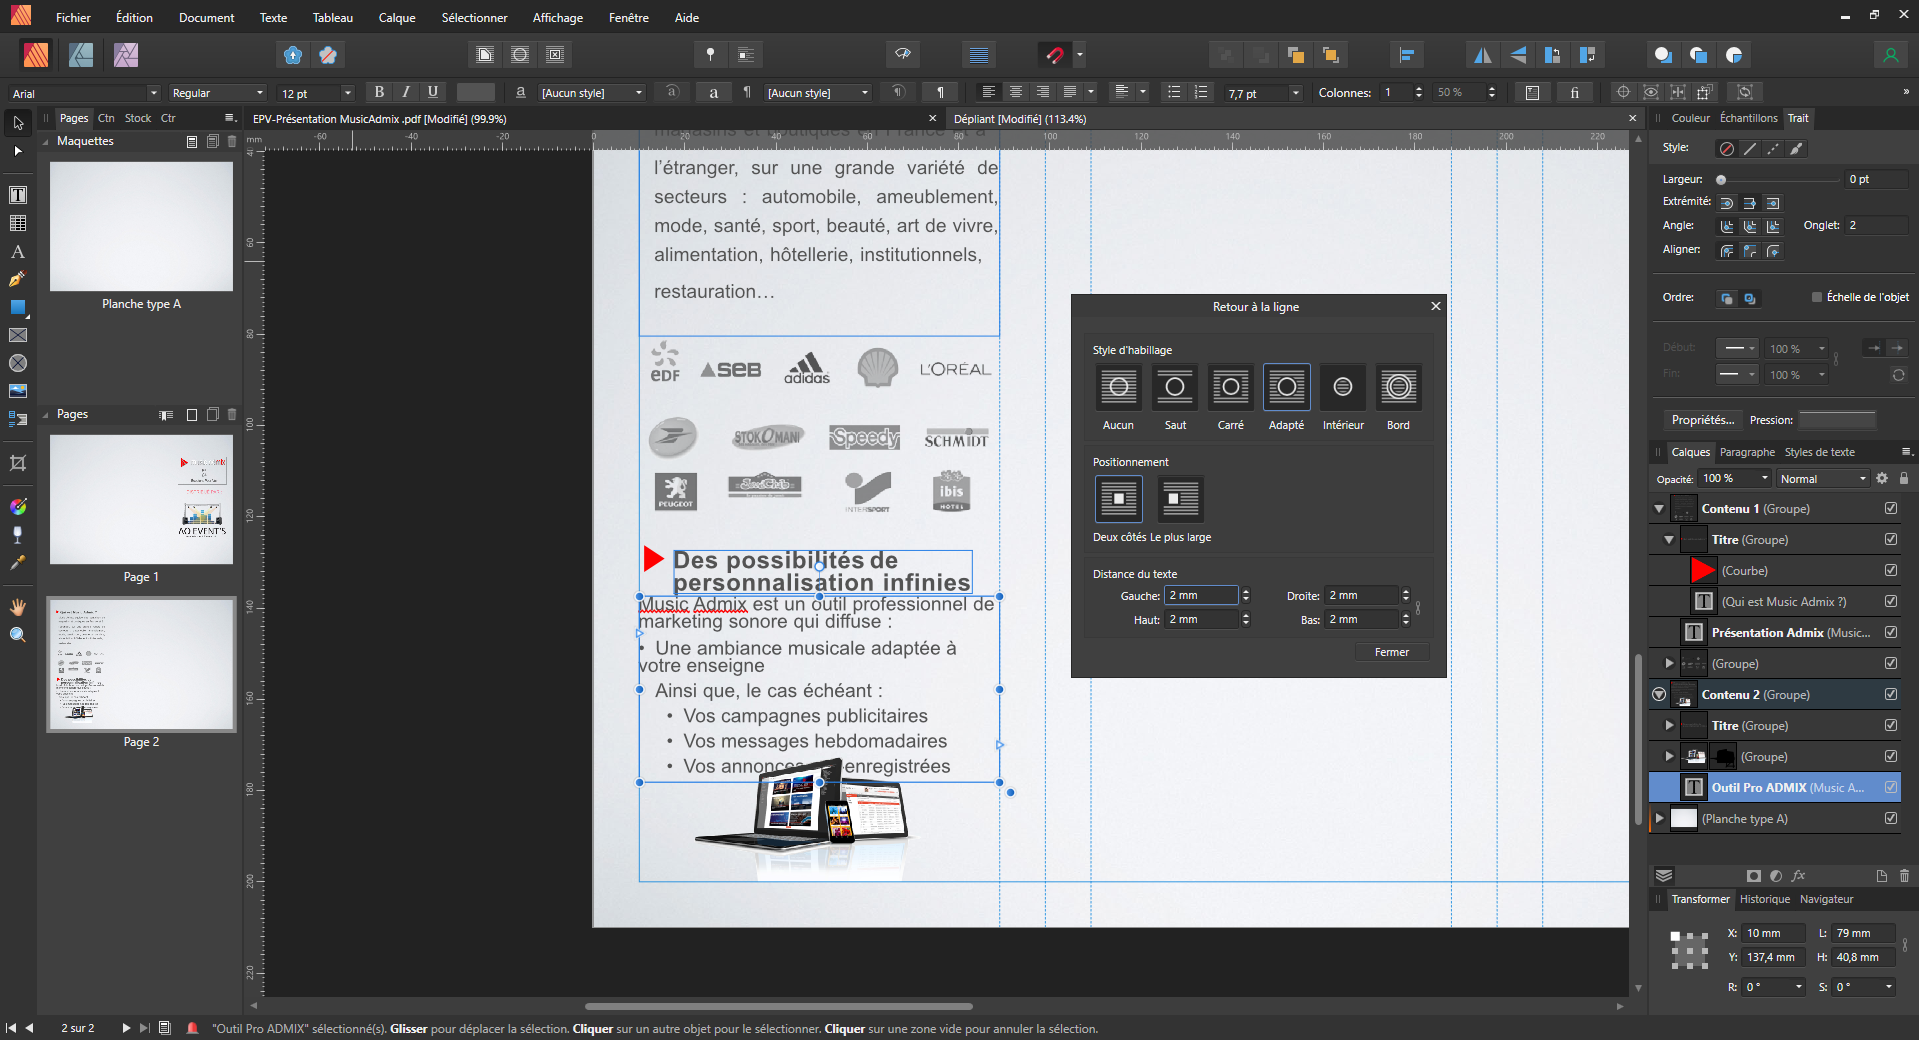The height and width of the screenshot is (1040, 1919).
Task: Switch to the Échantillons tab
Action: point(1748,118)
